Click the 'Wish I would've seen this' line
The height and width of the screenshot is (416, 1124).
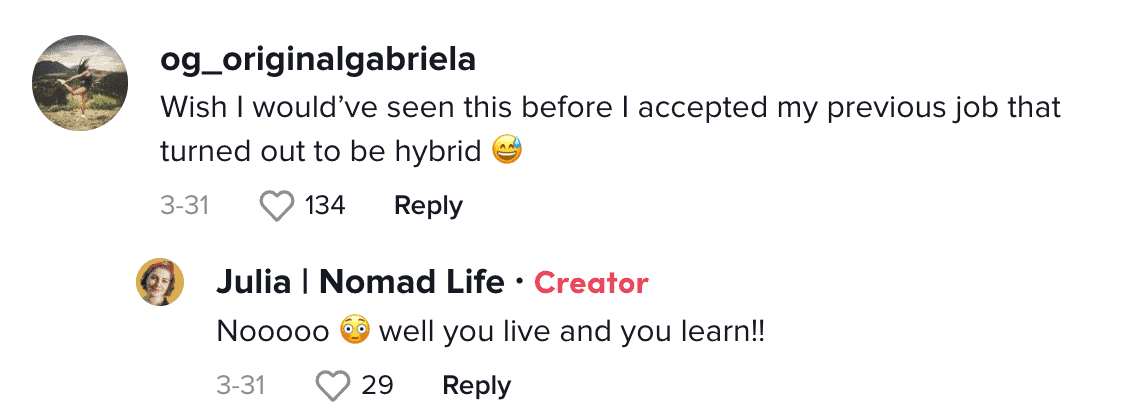pyautogui.click(x=610, y=108)
